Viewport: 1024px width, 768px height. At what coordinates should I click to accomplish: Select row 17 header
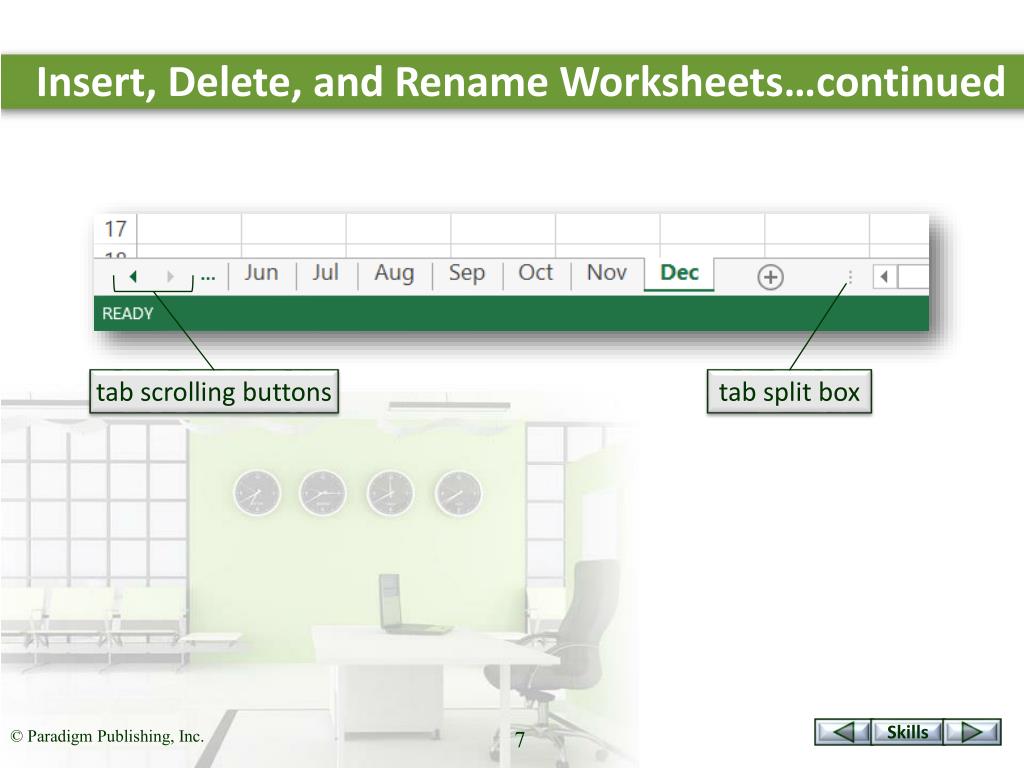pos(116,229)
